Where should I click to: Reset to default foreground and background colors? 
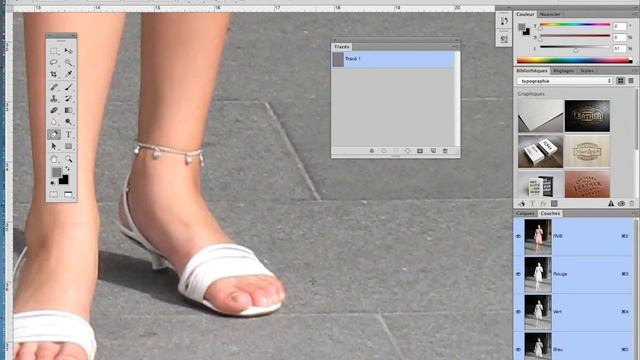tap(53, 183)
